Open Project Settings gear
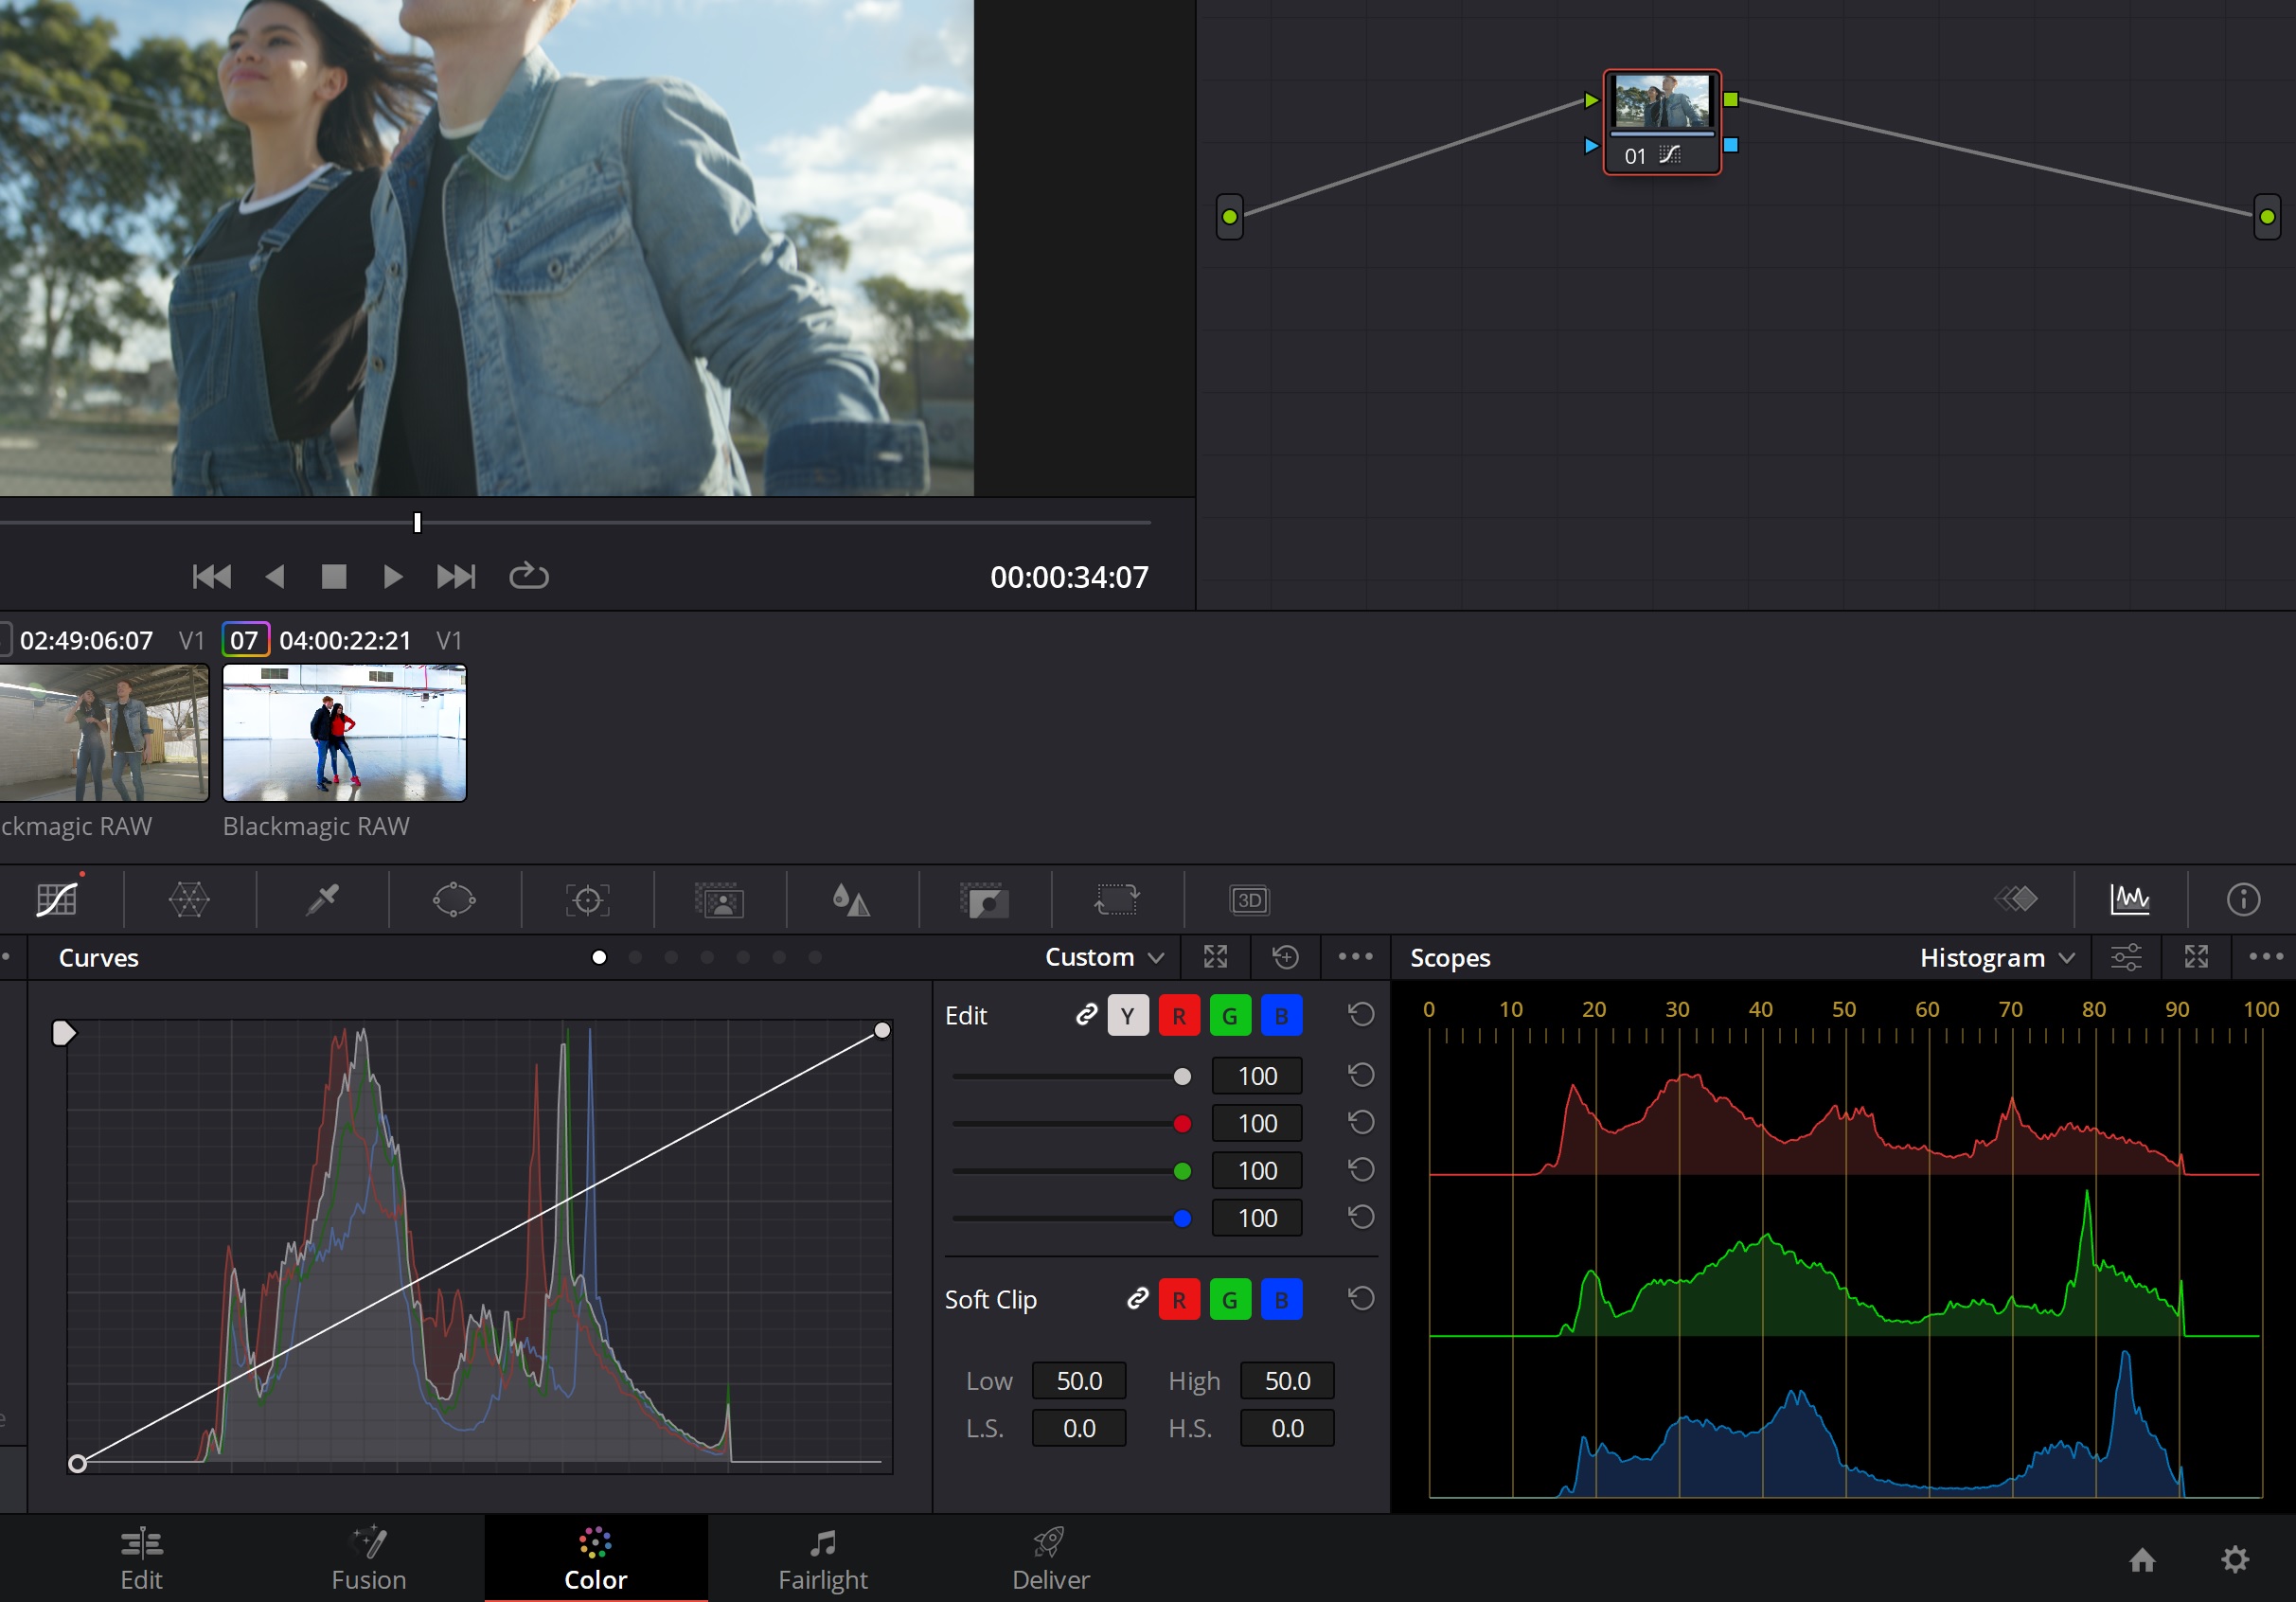Viewport: 2296px width, 1602px height. (2235, 1559)
